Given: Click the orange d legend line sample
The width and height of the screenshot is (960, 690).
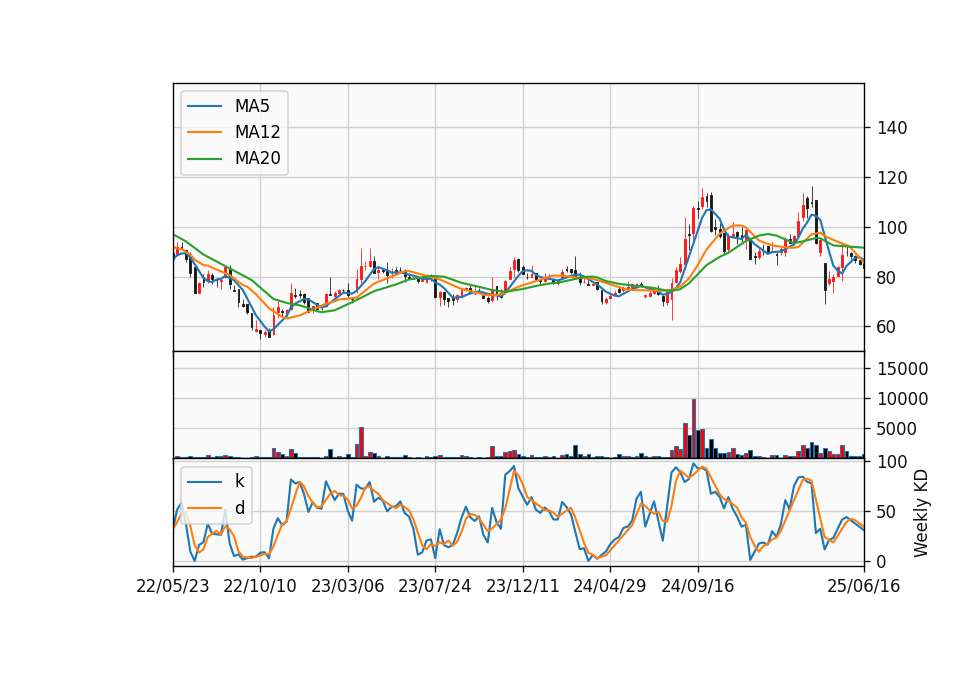Looking at the screenshot, I should pyautogui.click(x=204, y=508).
